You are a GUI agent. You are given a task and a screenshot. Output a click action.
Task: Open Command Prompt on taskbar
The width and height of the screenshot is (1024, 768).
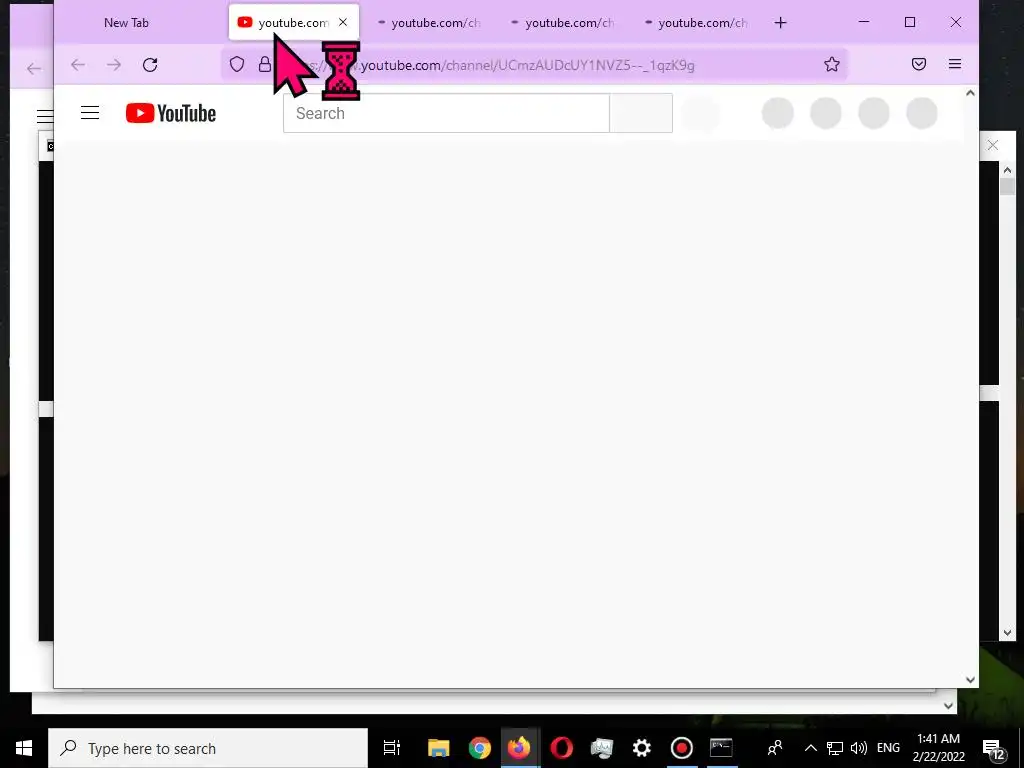coord(722,748)
